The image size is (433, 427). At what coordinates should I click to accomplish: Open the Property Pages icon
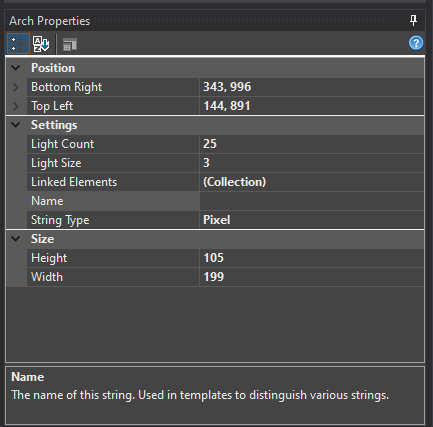[x=70, y=44]
